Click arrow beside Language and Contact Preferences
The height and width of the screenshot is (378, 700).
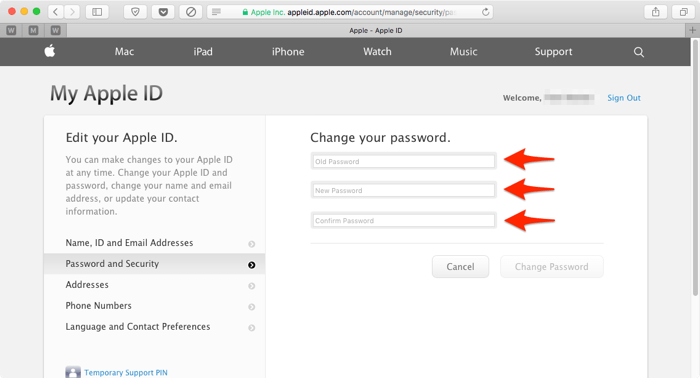252,328
